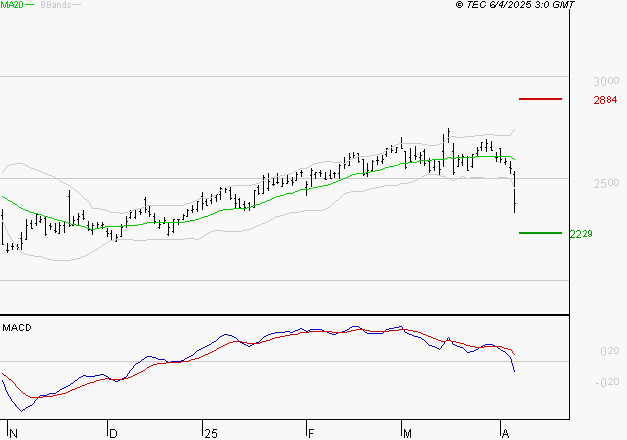Click the TEC copyright timestamp text
627x440 pixels.
(515, 5)
